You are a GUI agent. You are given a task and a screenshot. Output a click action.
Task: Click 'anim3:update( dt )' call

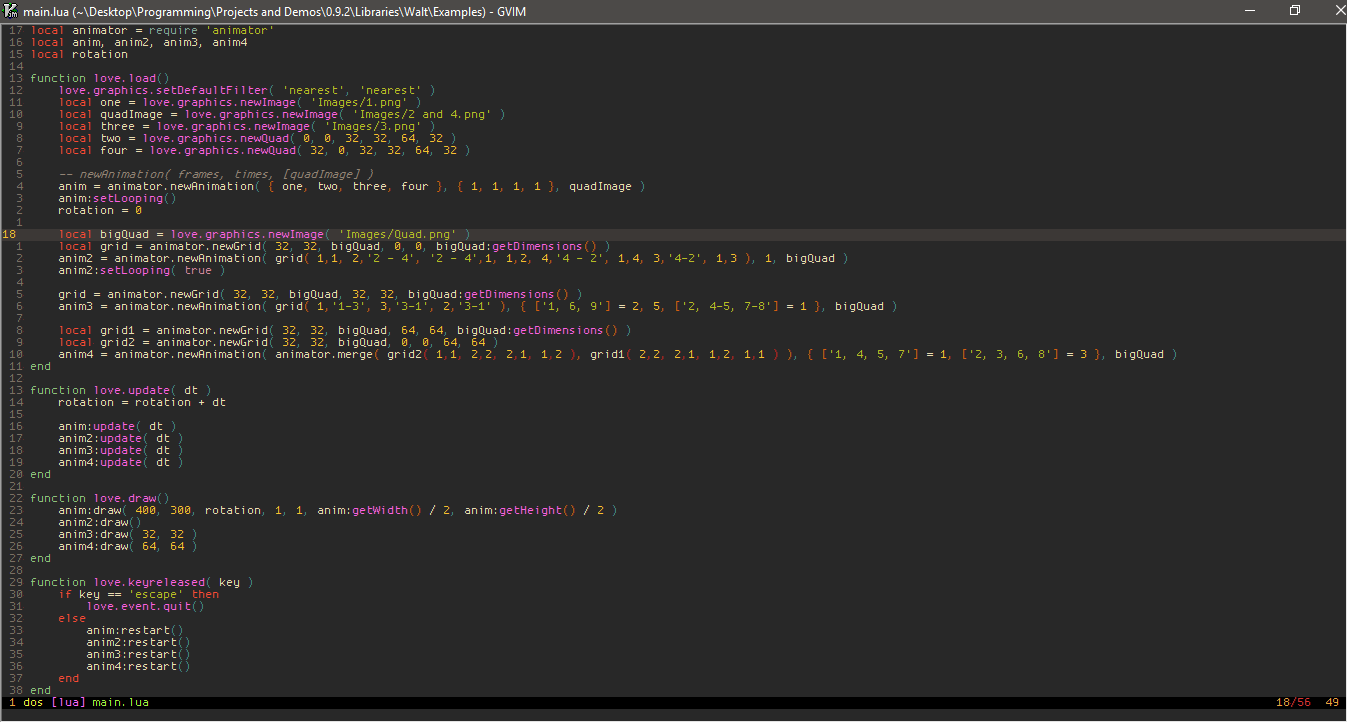(121, 450)
